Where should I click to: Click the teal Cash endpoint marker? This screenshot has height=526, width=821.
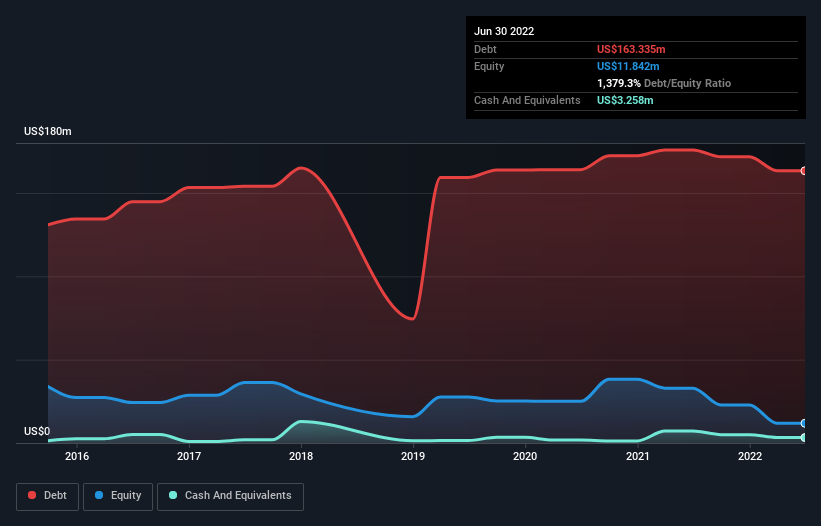[x=804, y=437]
